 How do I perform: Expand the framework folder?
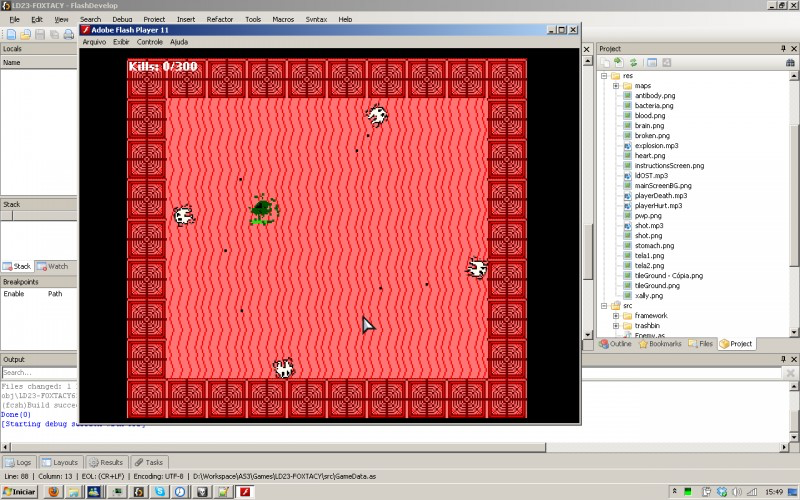pos(616,316)
